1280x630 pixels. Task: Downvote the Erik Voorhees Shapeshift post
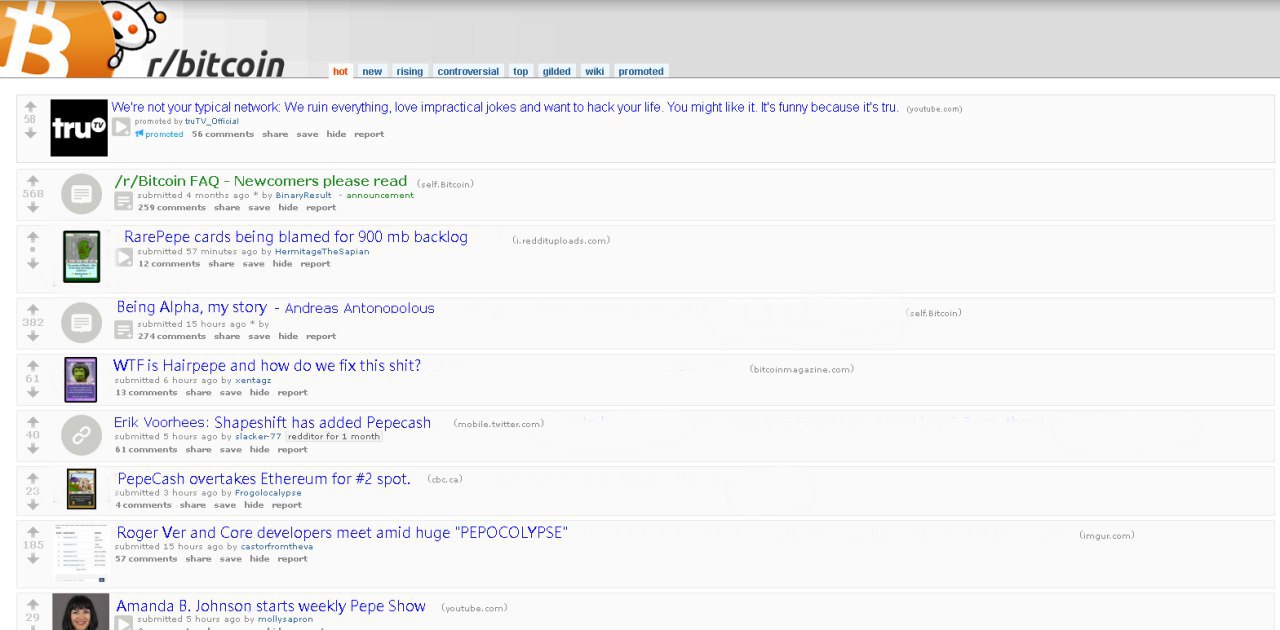[33, 448]
